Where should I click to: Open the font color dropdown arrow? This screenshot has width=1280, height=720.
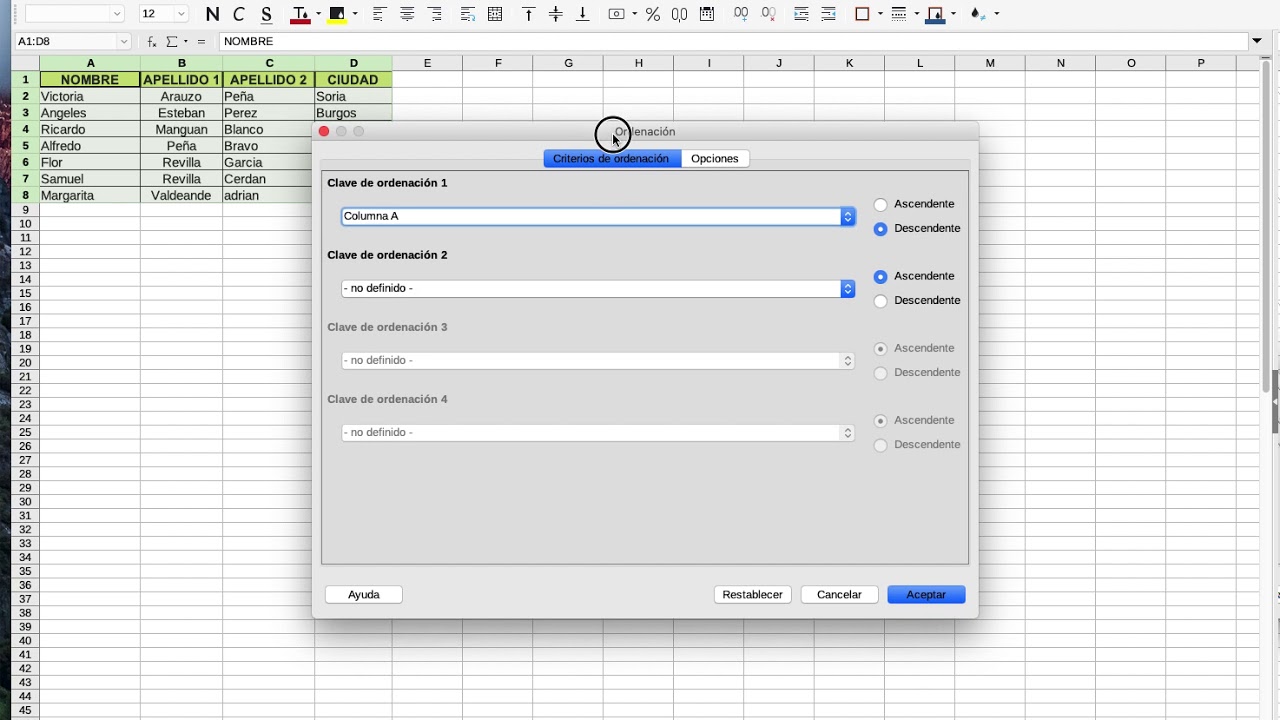click(x=318, y=14)
